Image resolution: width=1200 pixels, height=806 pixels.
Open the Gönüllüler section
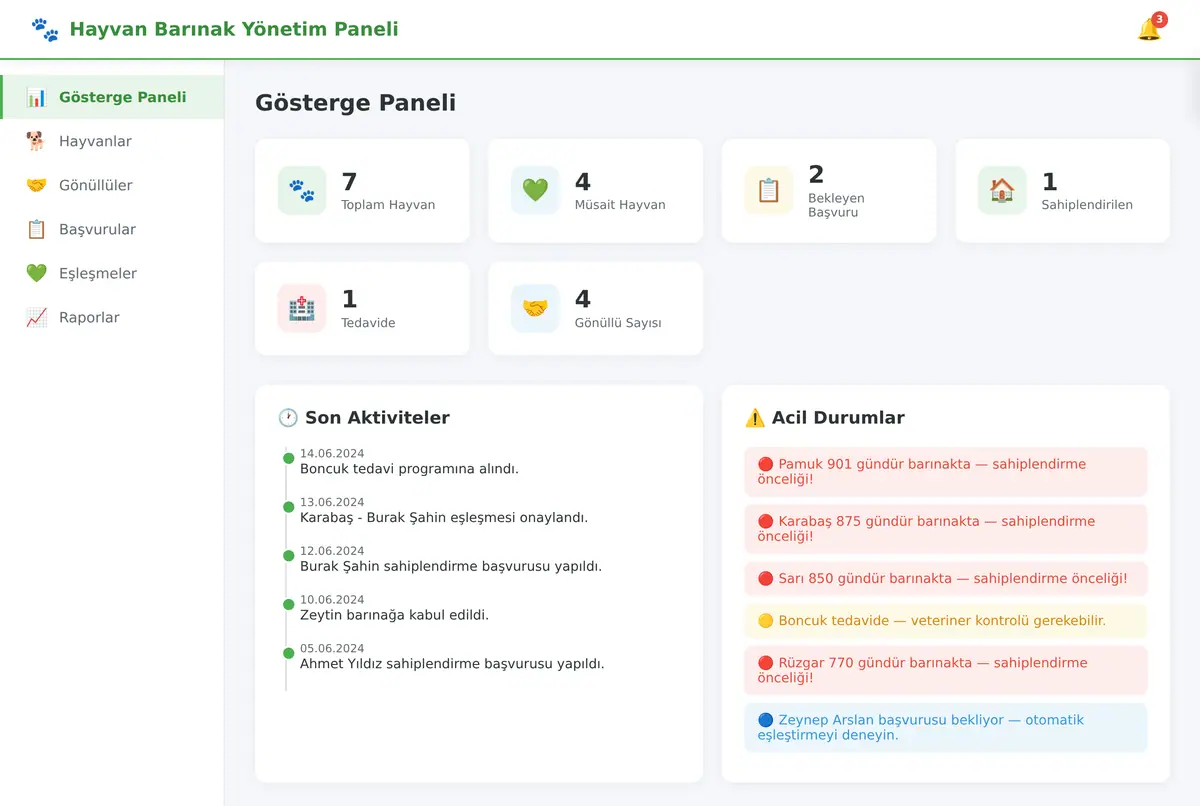pyautogui.click(x=112, y=185)
